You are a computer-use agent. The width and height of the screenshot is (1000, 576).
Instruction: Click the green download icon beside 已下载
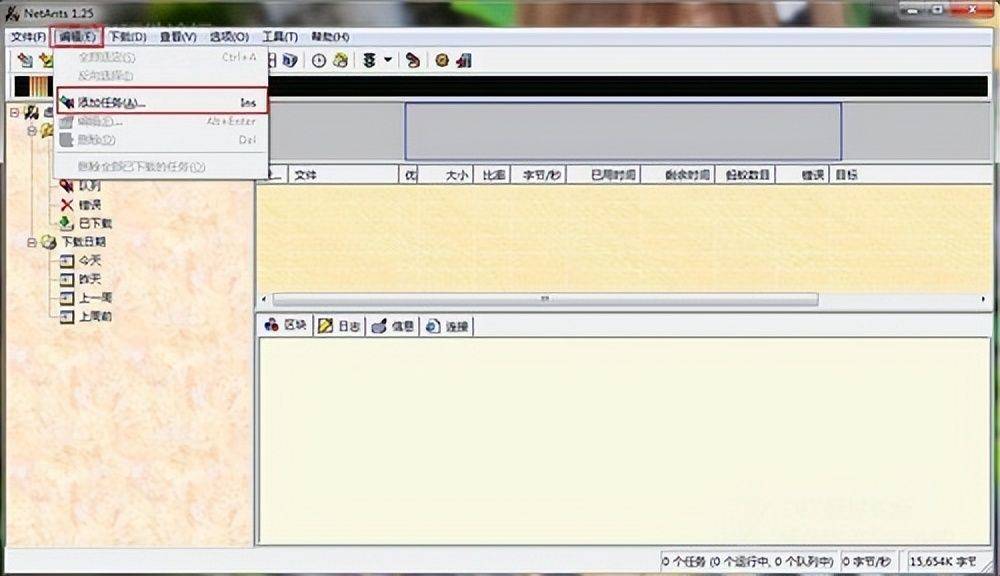point(67,223)
